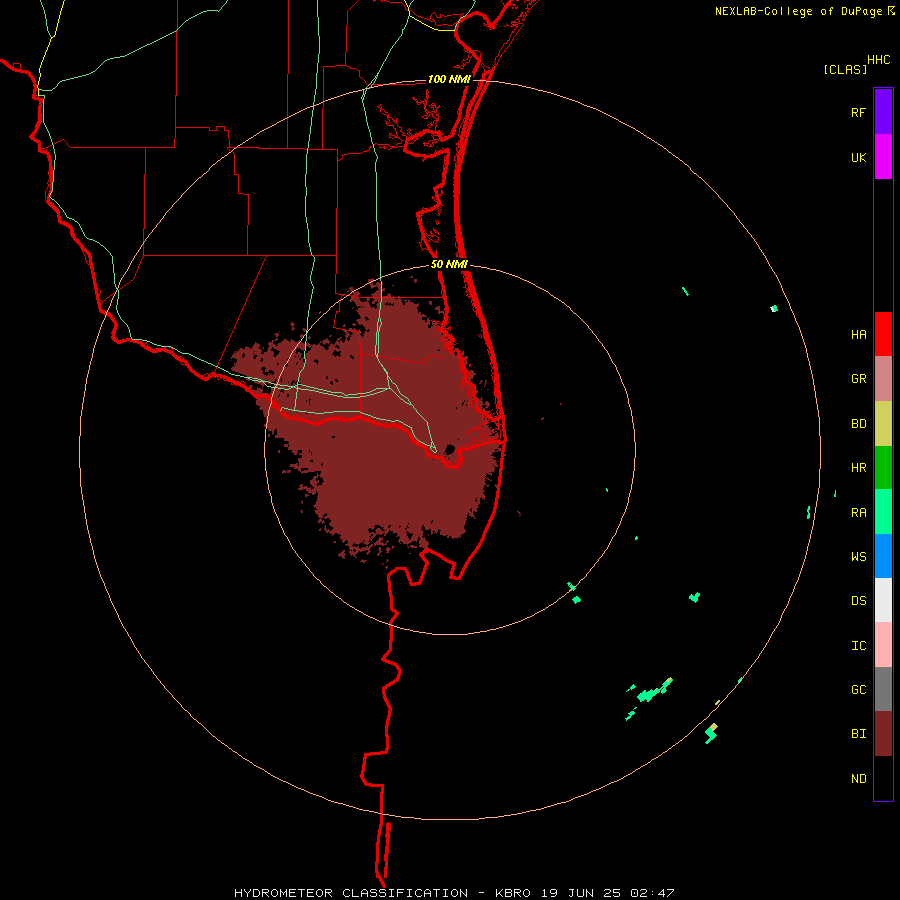The width and height of the screenshot is (900, 900).
Task: Select the GR legend color swatch
Action: click(x=883, y=379)
